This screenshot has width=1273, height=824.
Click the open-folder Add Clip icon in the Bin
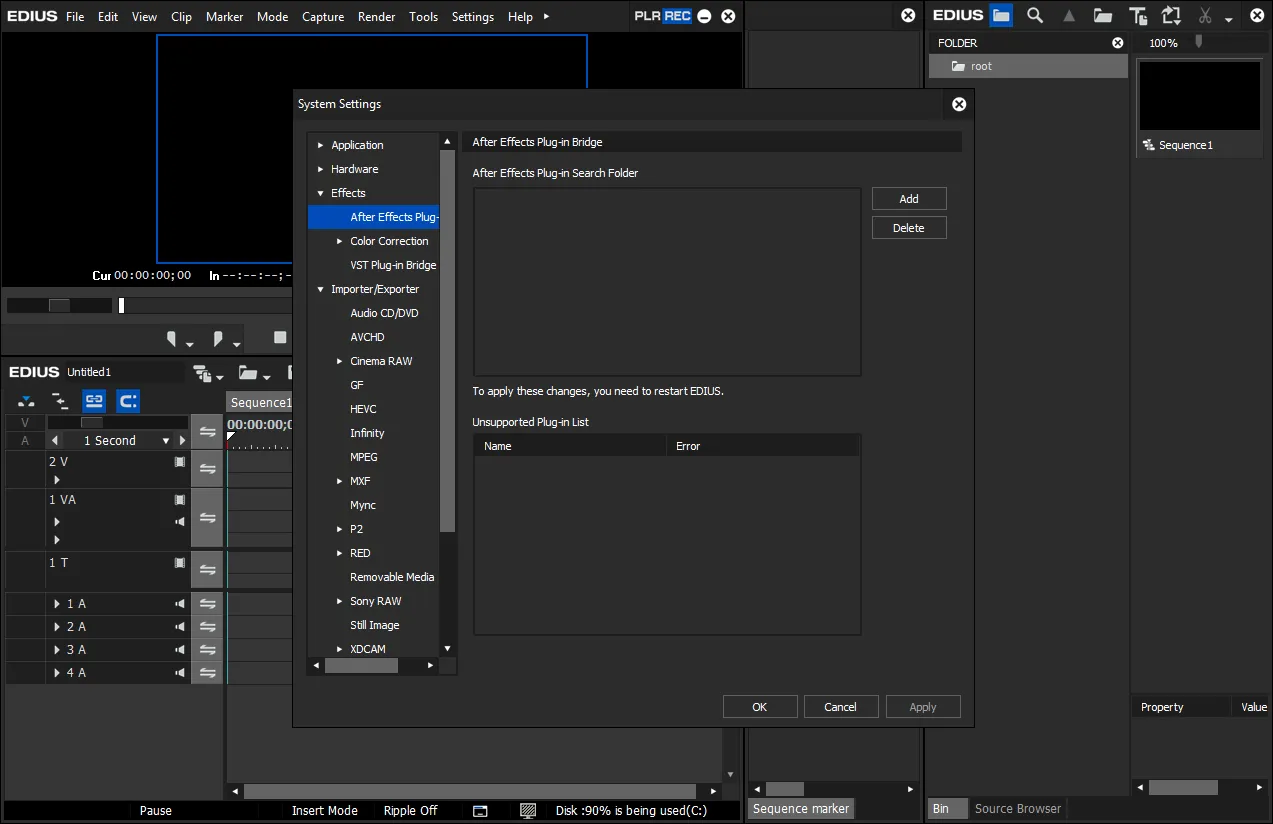tap(1103, 16)
